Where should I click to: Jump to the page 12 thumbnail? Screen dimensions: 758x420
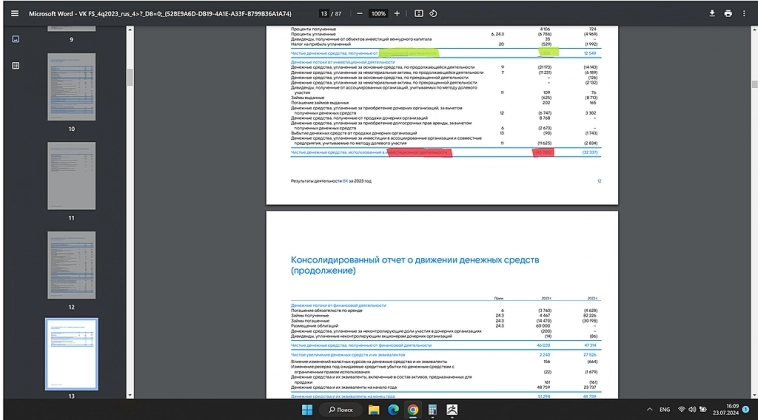(x=71, y=264)
